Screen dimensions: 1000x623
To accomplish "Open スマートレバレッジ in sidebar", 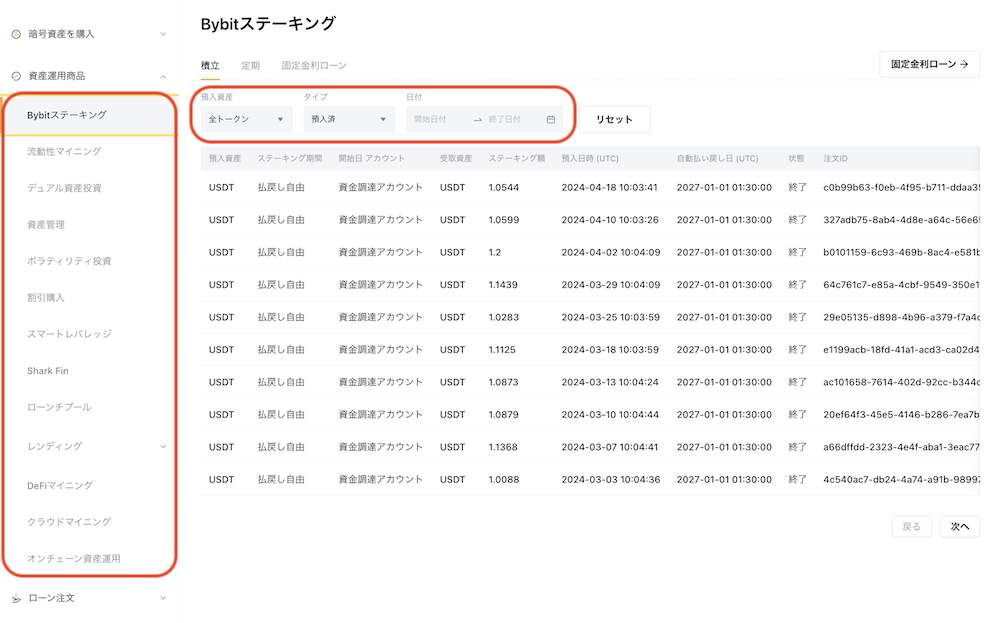I will [69, 333].
